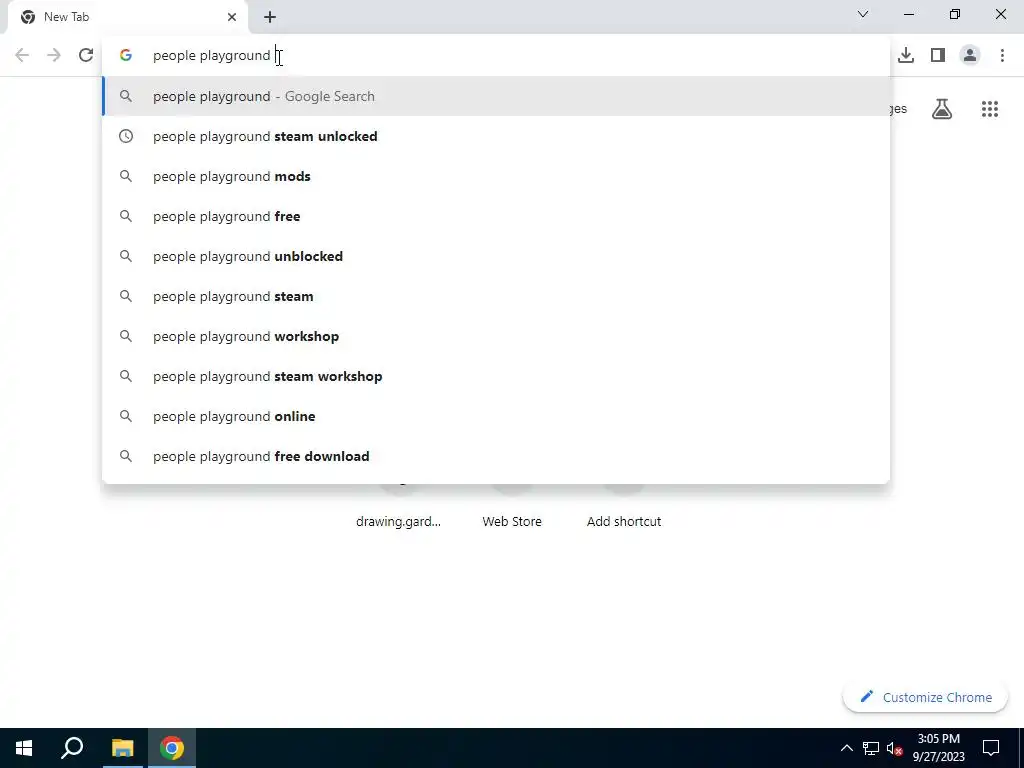Open the Google apps grid
Viewport: 1024px width, 768px height.
click(990, 109)
